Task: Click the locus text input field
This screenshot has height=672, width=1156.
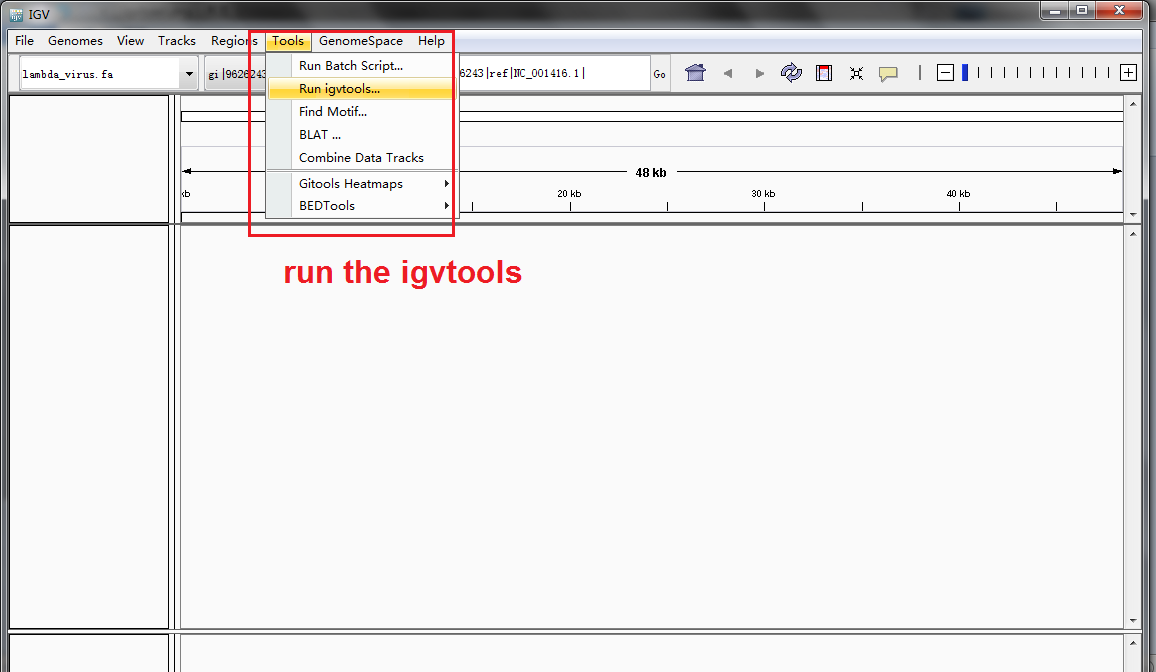Action: click(554, 73)
